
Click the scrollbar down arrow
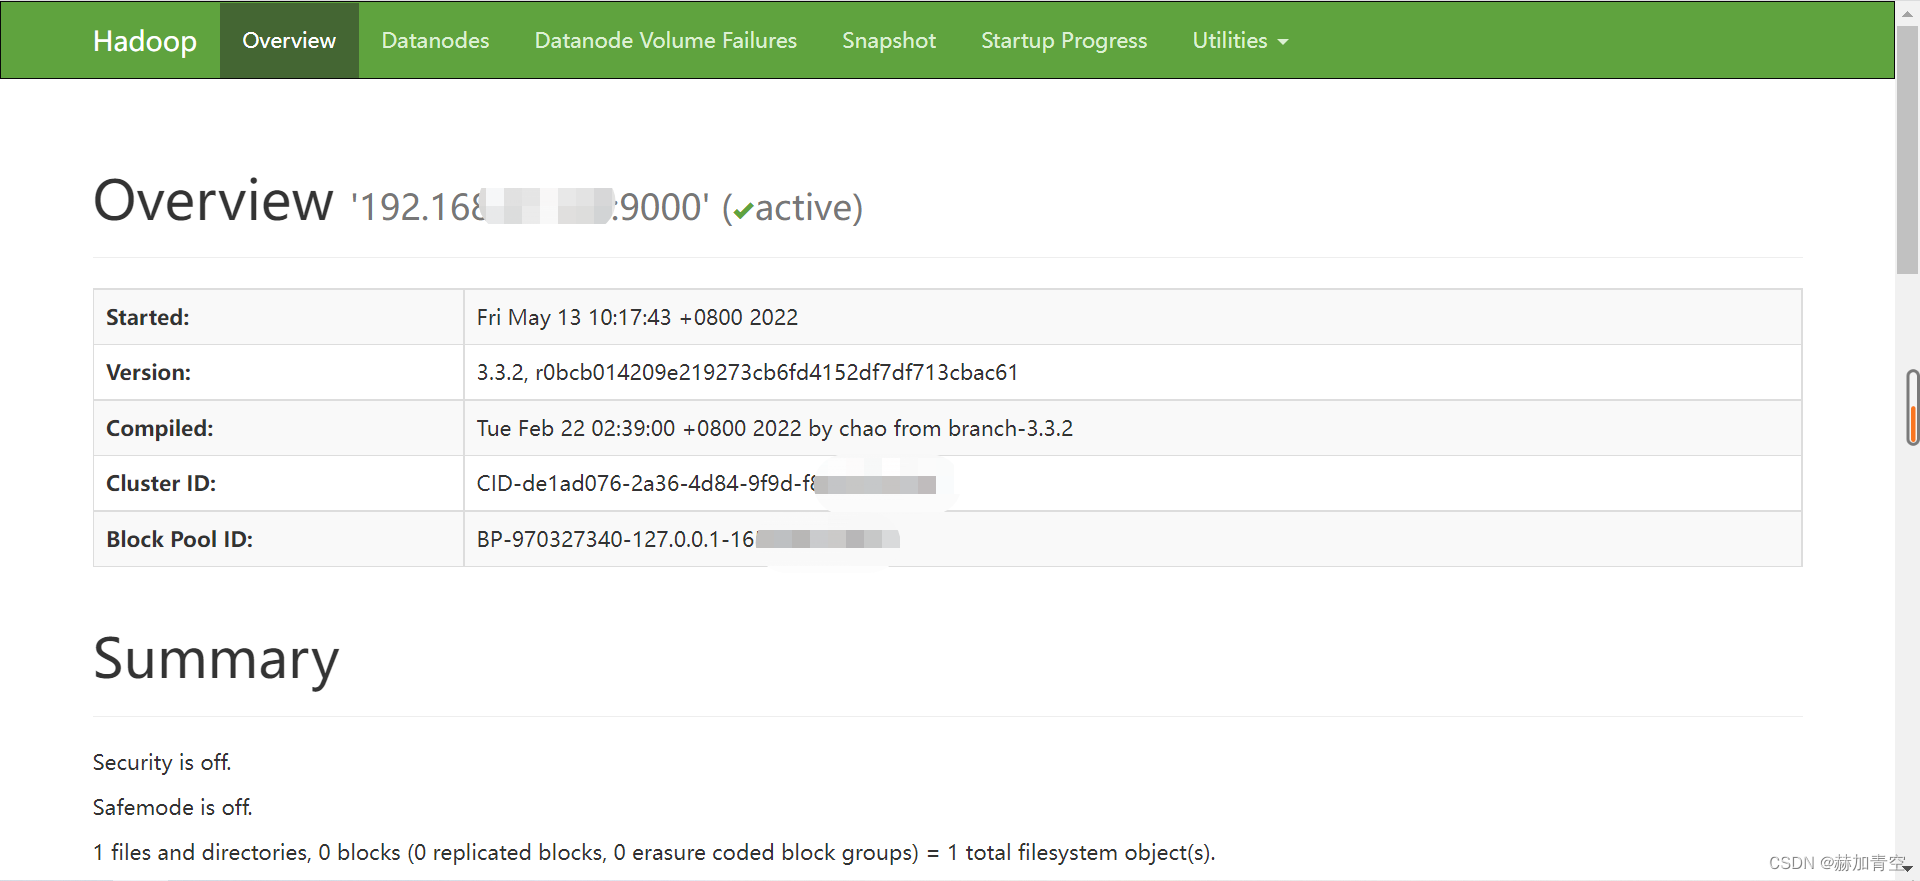pyautogui.click(x=1907, y=868)
